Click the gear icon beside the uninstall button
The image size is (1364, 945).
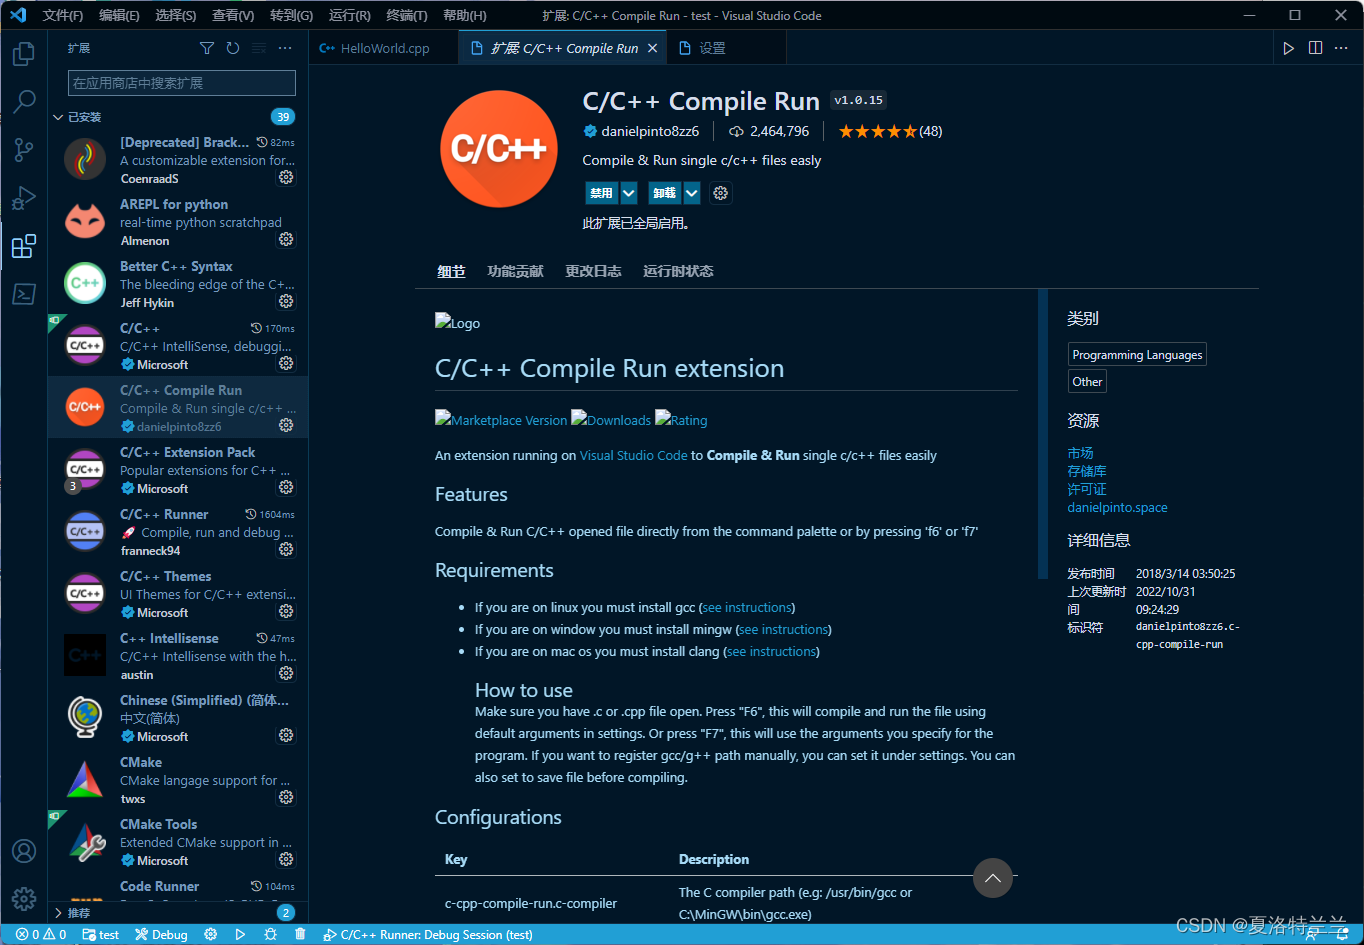(721, 193)
